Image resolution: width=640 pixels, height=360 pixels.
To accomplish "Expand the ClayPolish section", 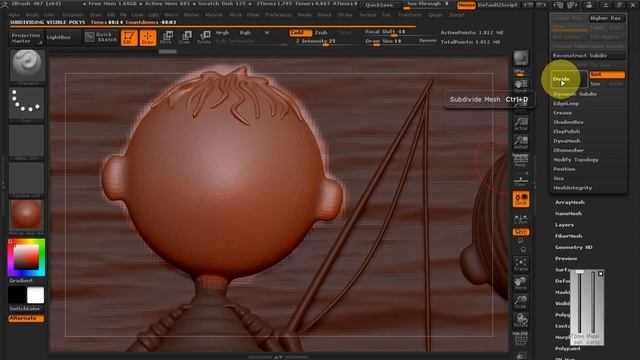I will click(x=567, y=132).
